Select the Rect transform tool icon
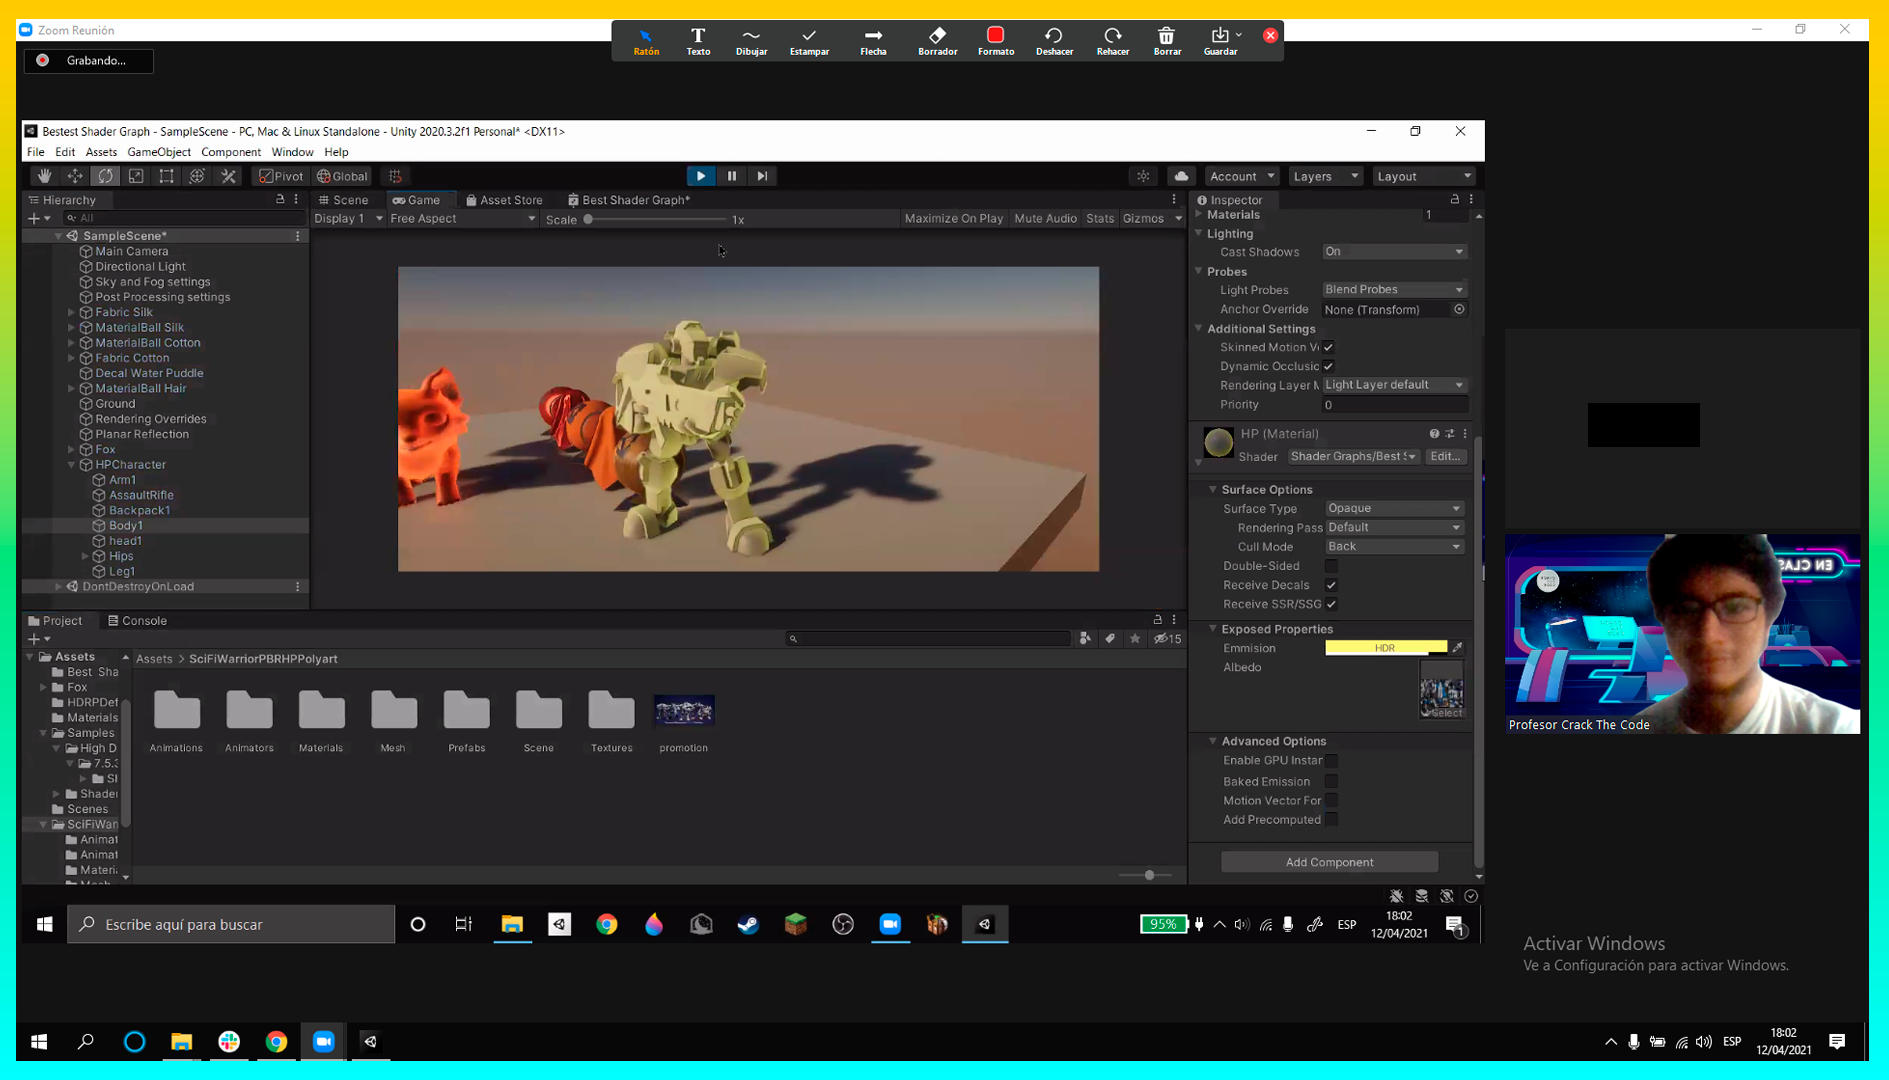1889x1080 pixels. click(166, 176)
